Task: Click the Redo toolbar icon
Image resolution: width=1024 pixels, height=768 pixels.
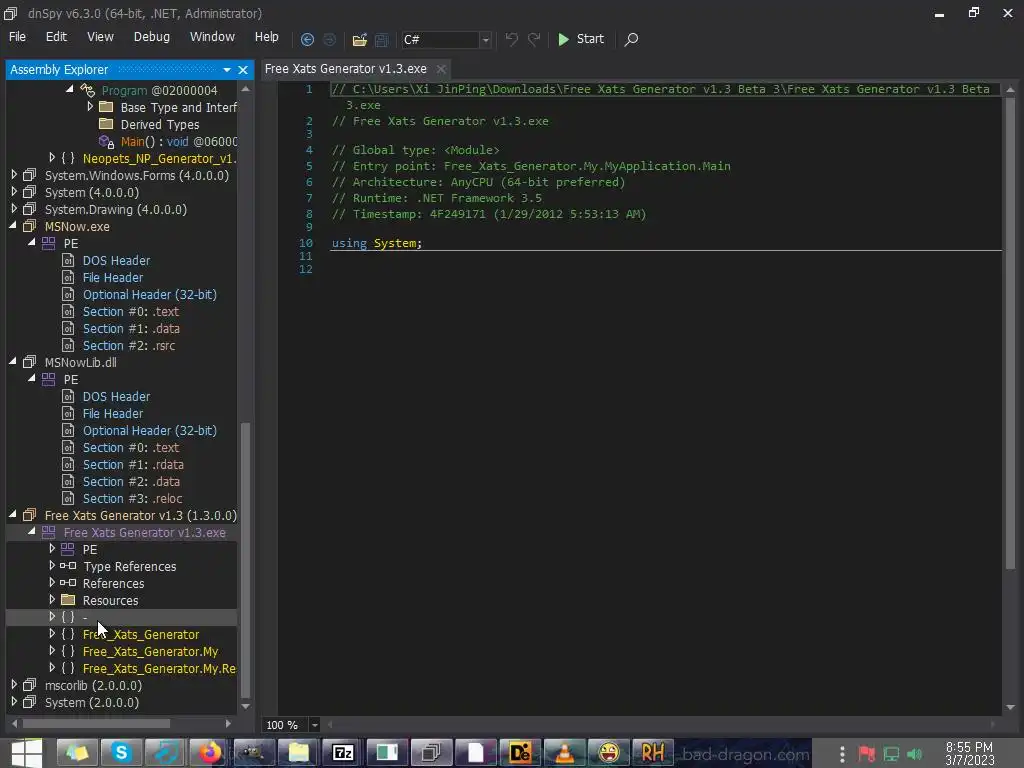Action: pos(534,39)
